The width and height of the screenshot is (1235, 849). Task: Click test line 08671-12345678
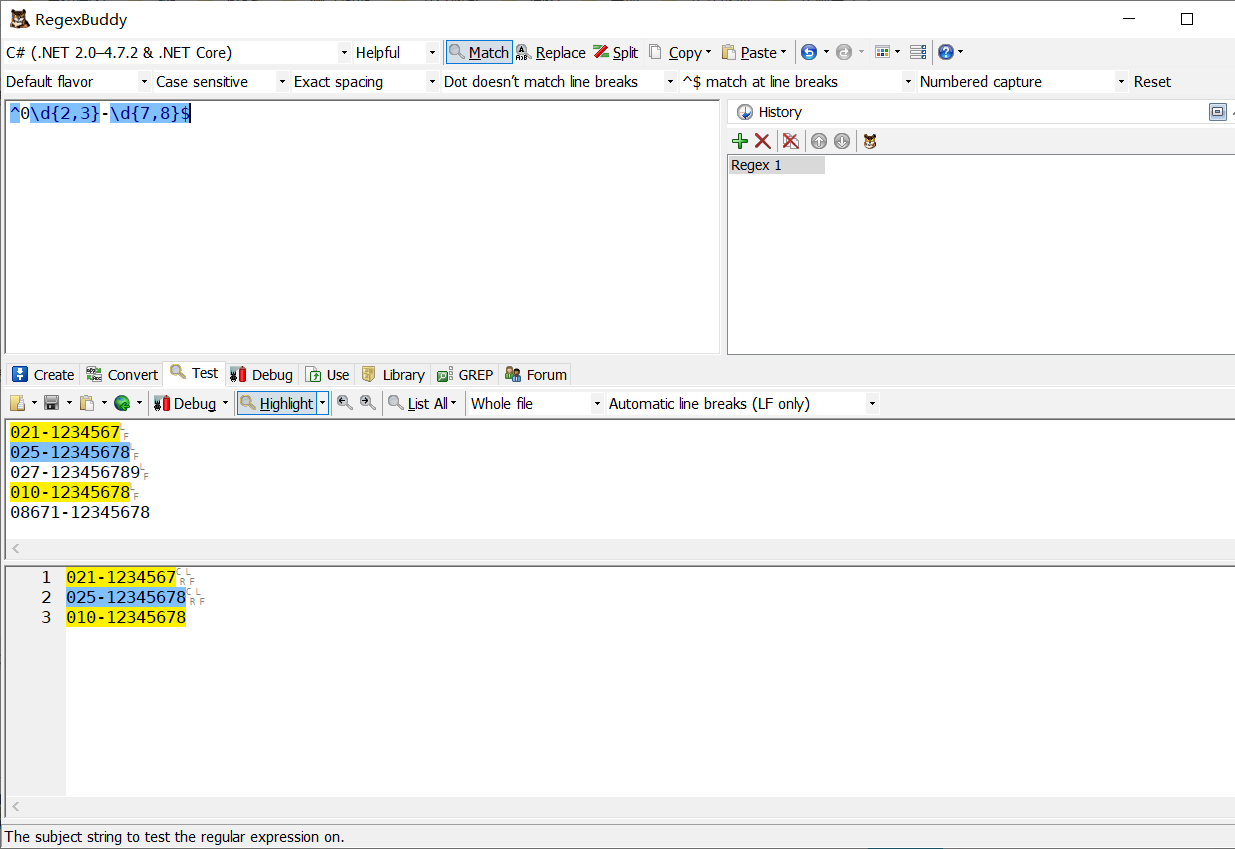coord(80,512)
